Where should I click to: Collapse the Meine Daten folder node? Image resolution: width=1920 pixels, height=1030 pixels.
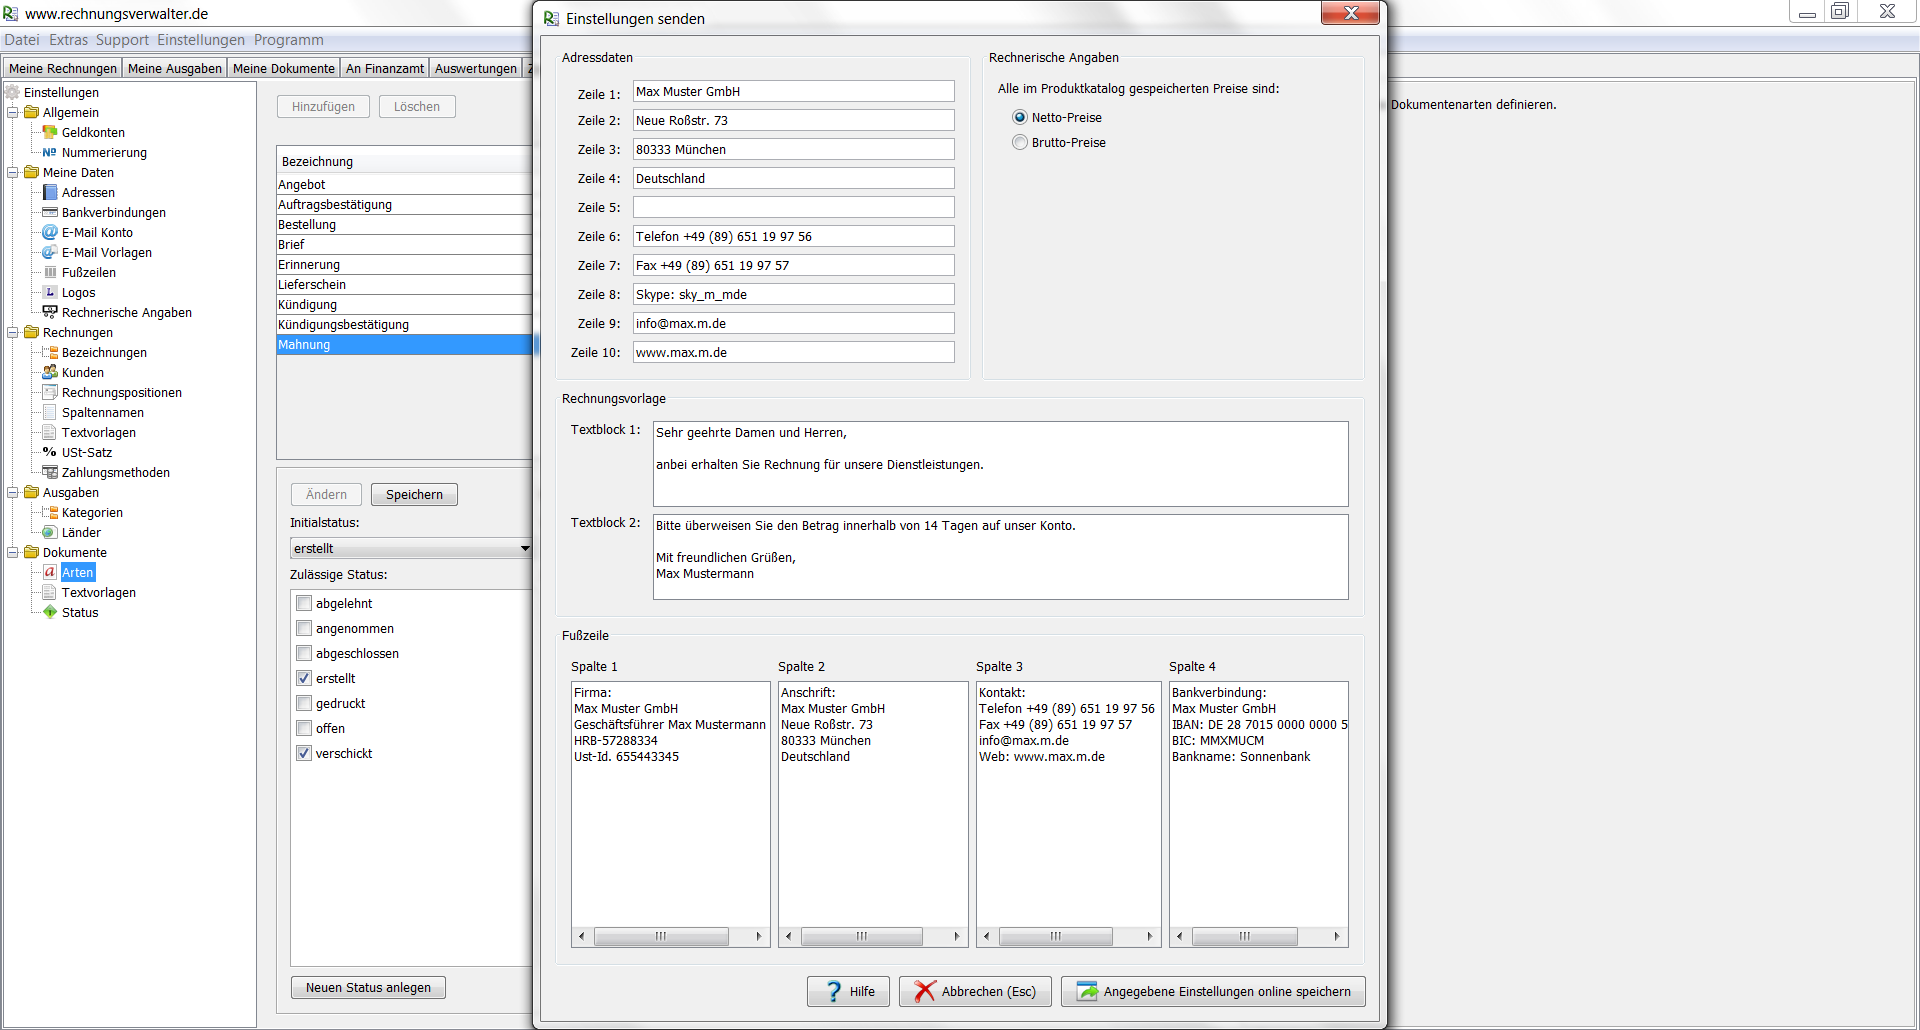click(x=13, y=172)
